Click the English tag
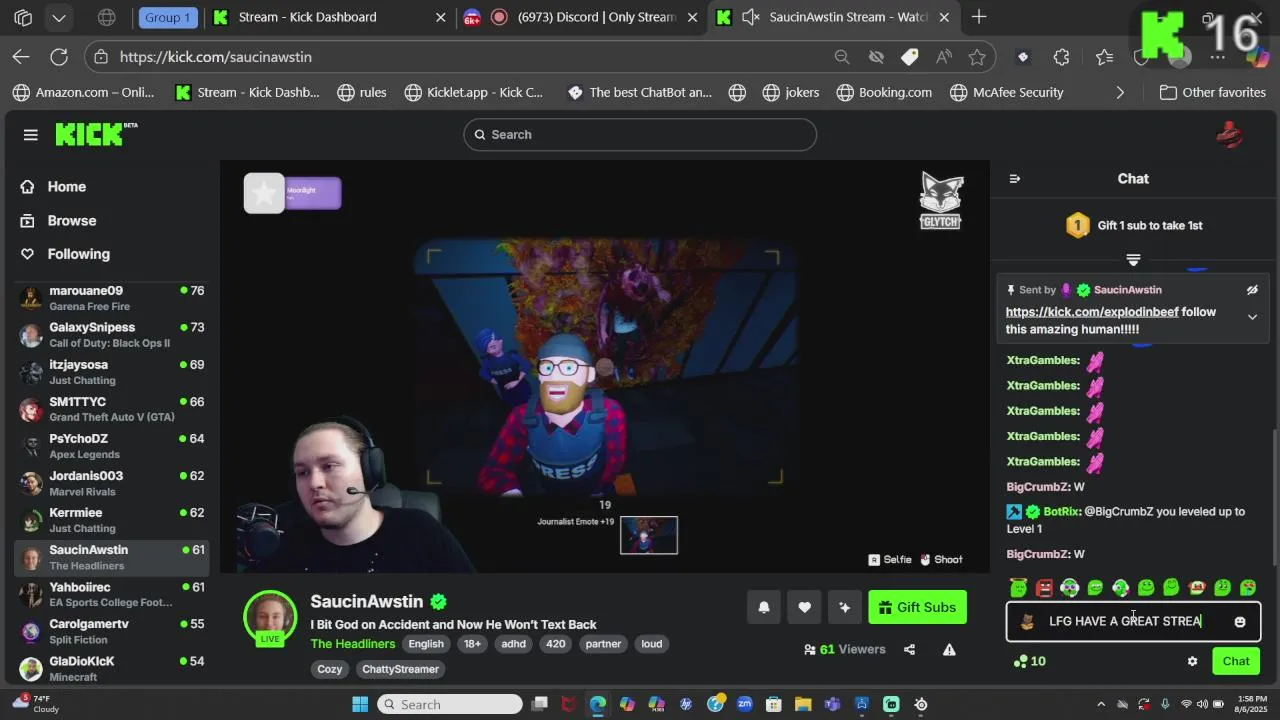This screenshot has width=1280, height=720. pyautogui.click(x=426, y=644)
